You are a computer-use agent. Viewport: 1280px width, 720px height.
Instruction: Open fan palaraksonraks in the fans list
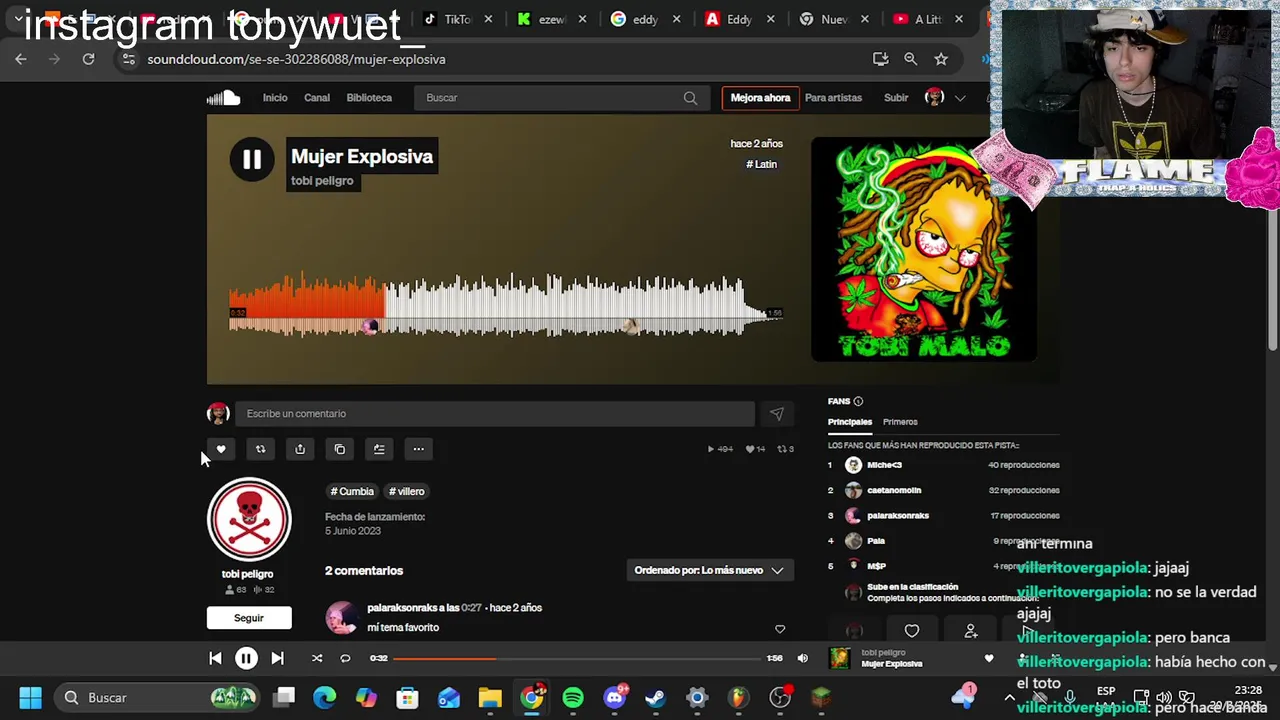[898, 516]
